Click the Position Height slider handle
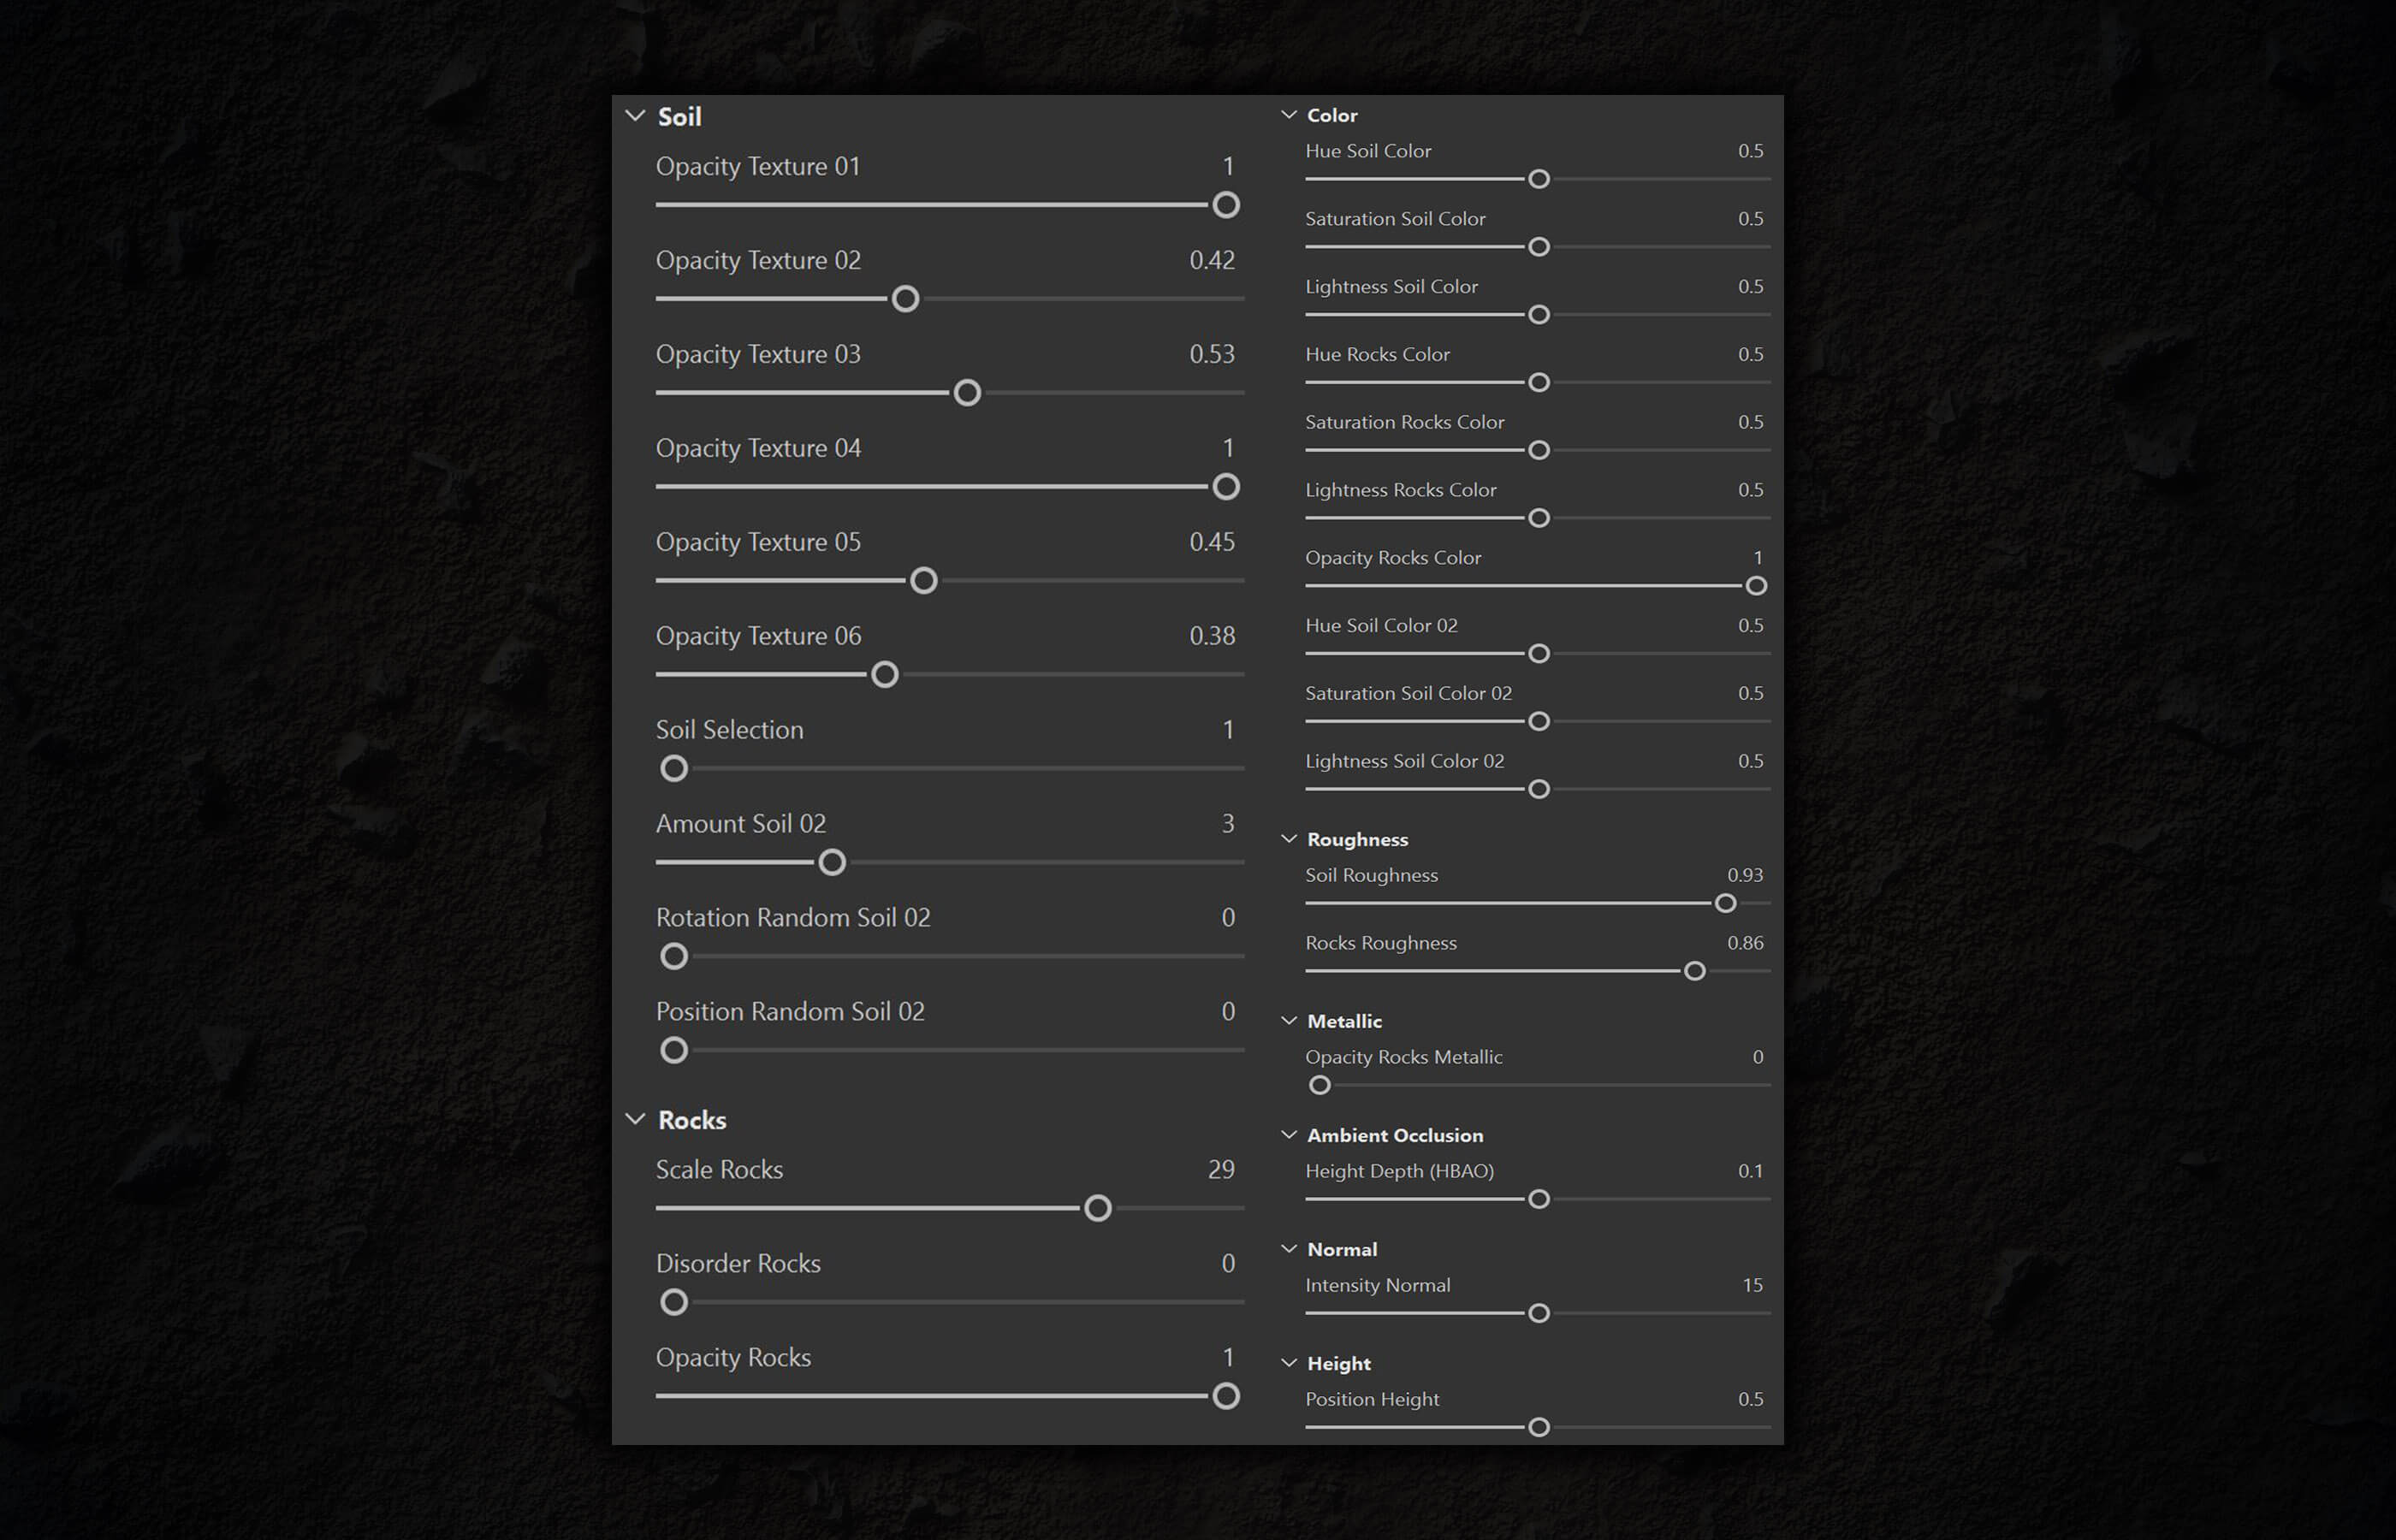 (x=1539, y=1427)
